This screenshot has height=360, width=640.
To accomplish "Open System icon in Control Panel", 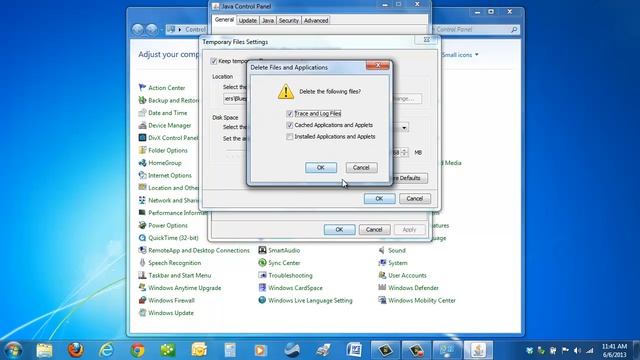I will point(382,263).
